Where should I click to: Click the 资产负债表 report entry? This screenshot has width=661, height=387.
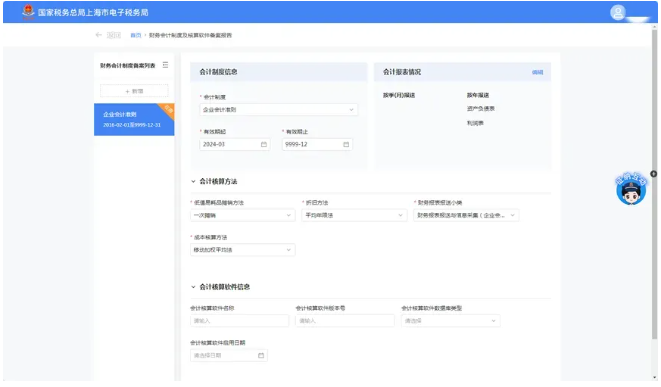point(481,109)
